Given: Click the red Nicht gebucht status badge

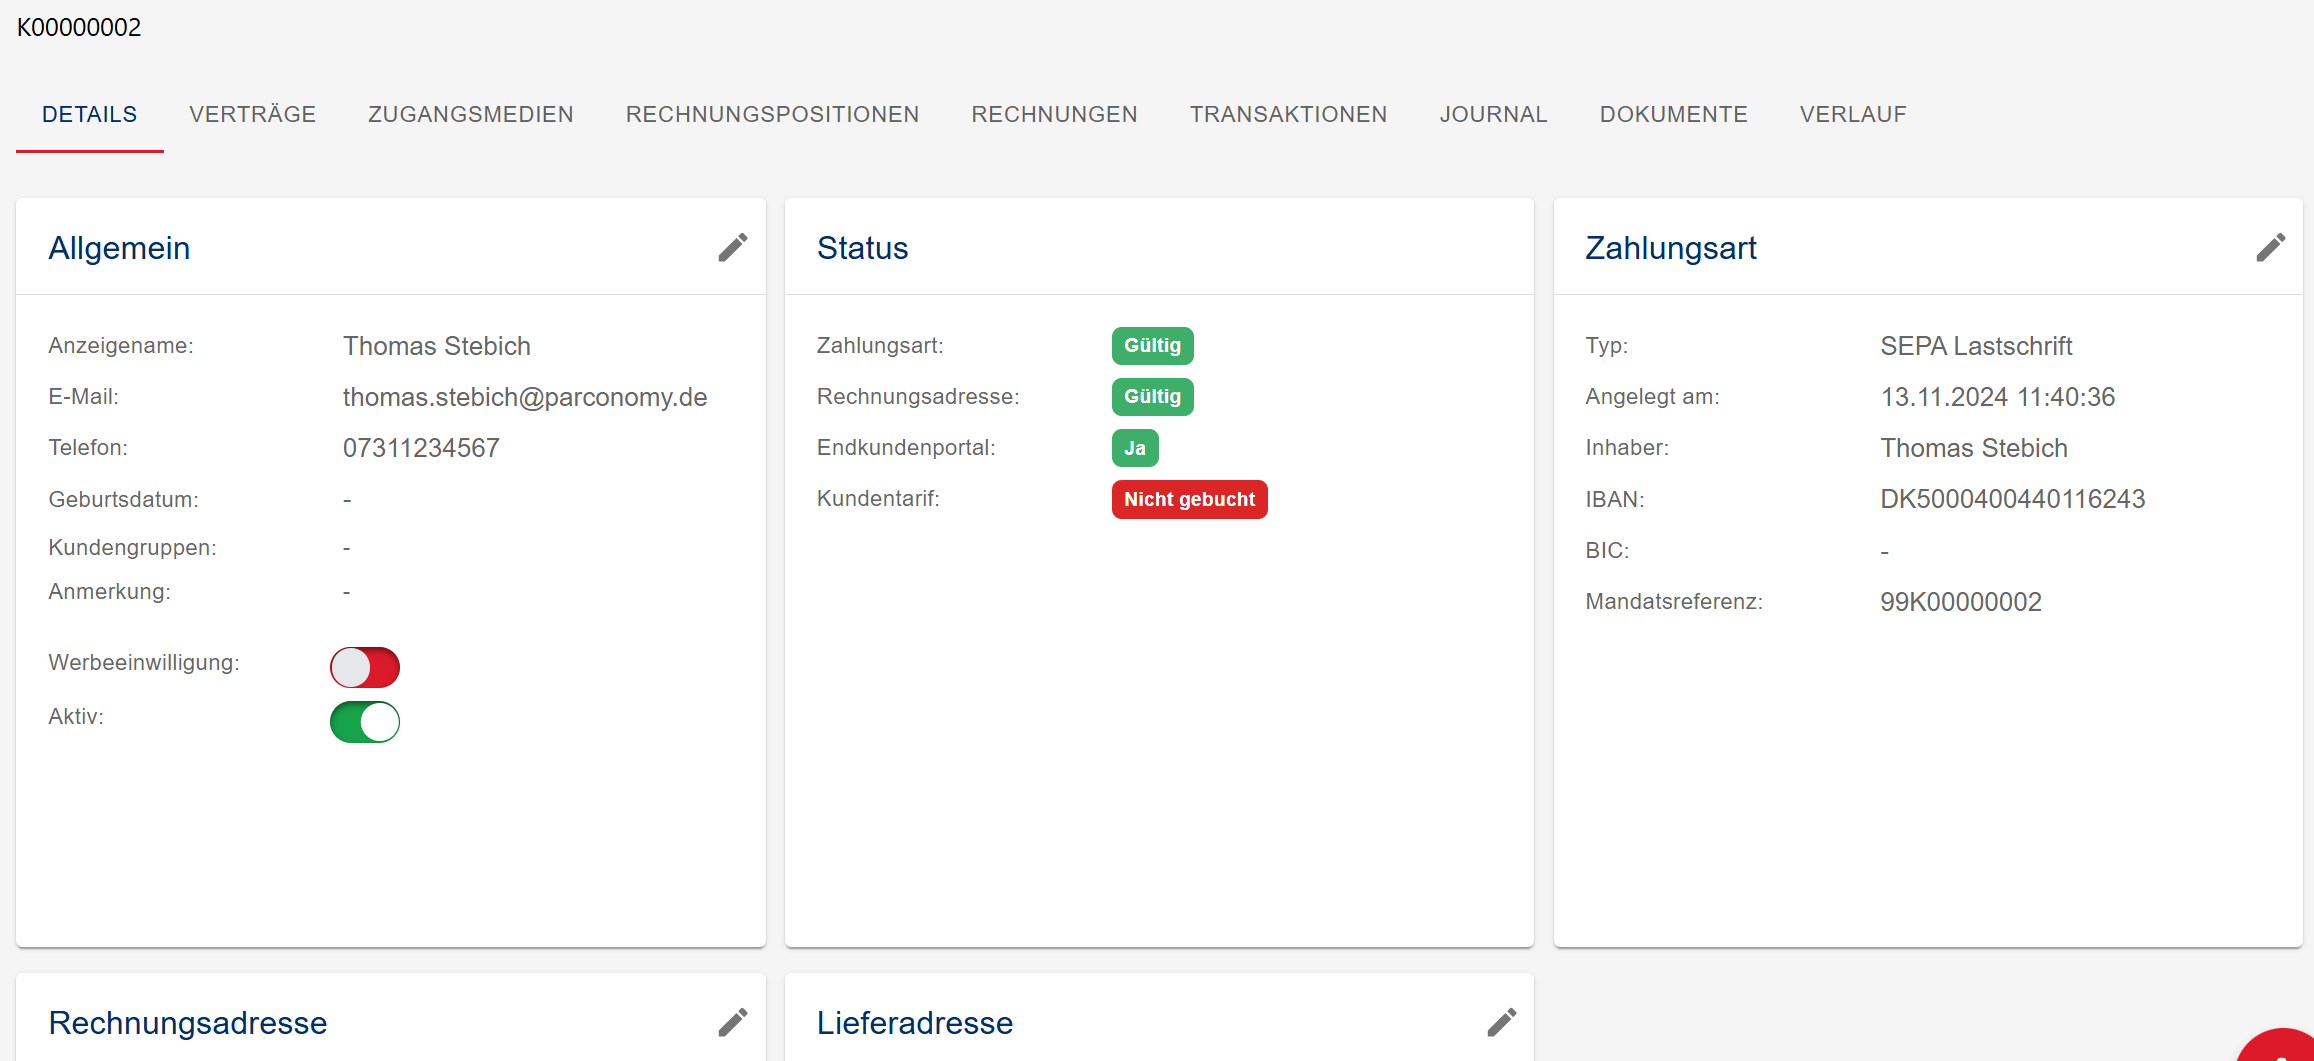Looking at the screenshot, I should (x=1189, y=500).
